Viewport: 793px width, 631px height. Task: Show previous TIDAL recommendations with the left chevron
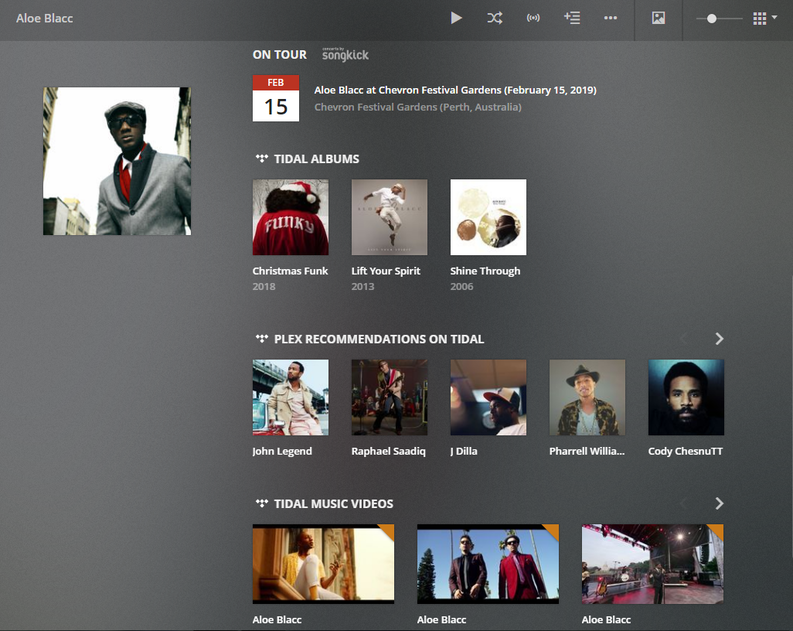click(684, 339)
